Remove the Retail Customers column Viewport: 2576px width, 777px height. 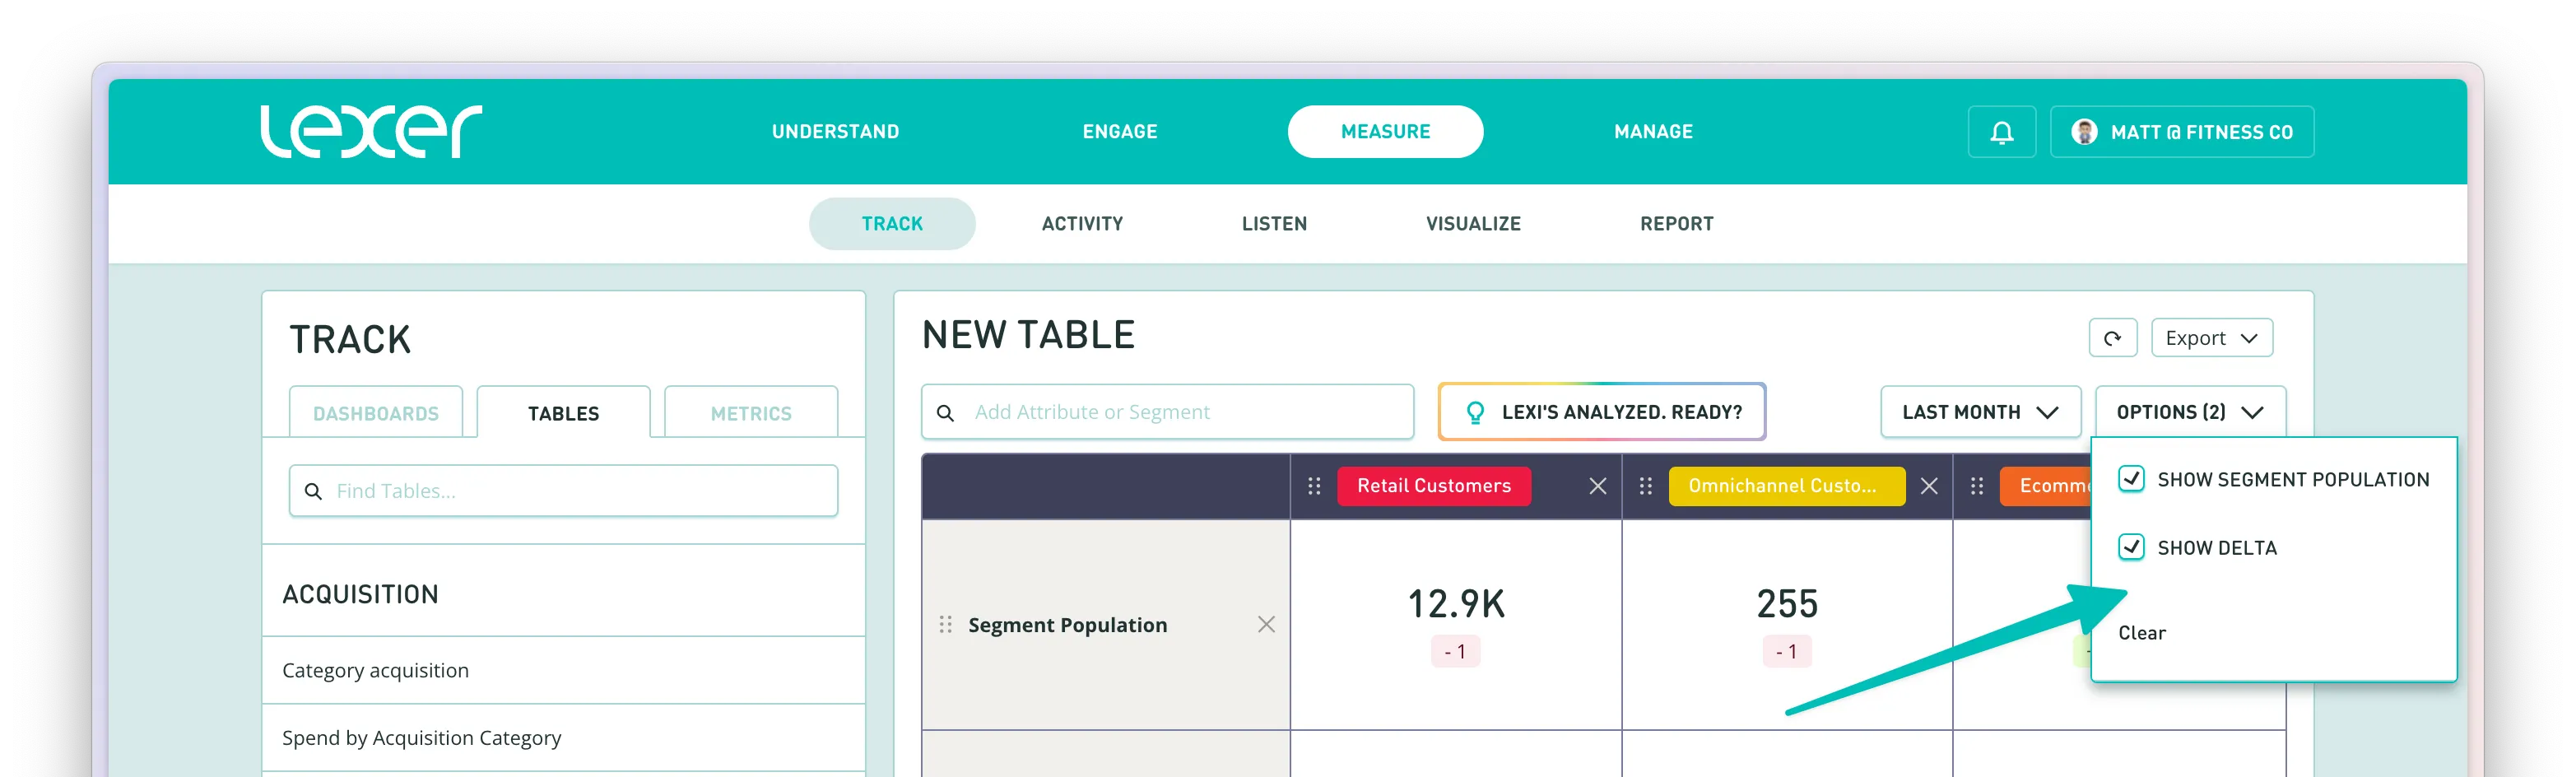click(1598, 486)
